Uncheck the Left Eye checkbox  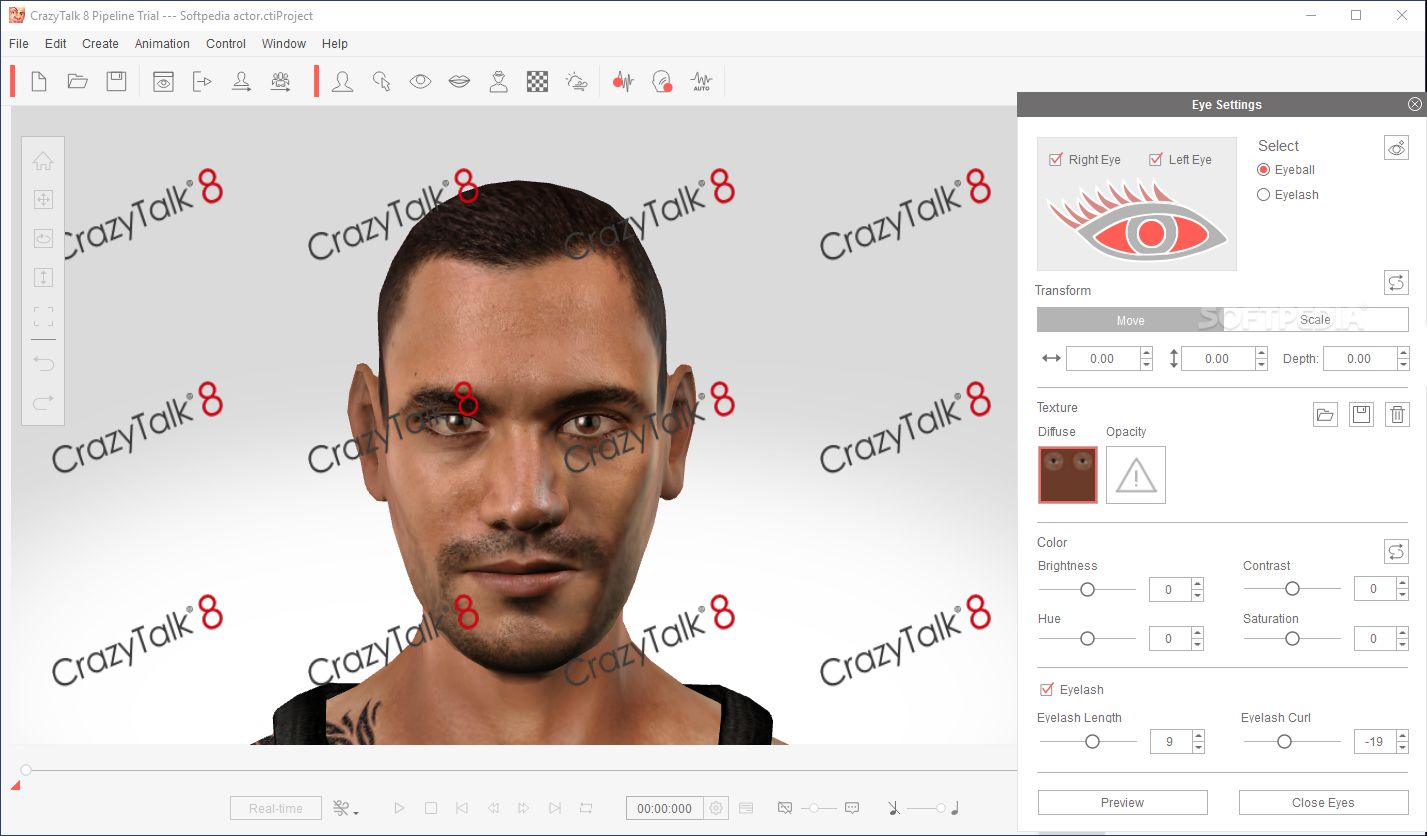pyautogui.click(x=1155, y=159)
